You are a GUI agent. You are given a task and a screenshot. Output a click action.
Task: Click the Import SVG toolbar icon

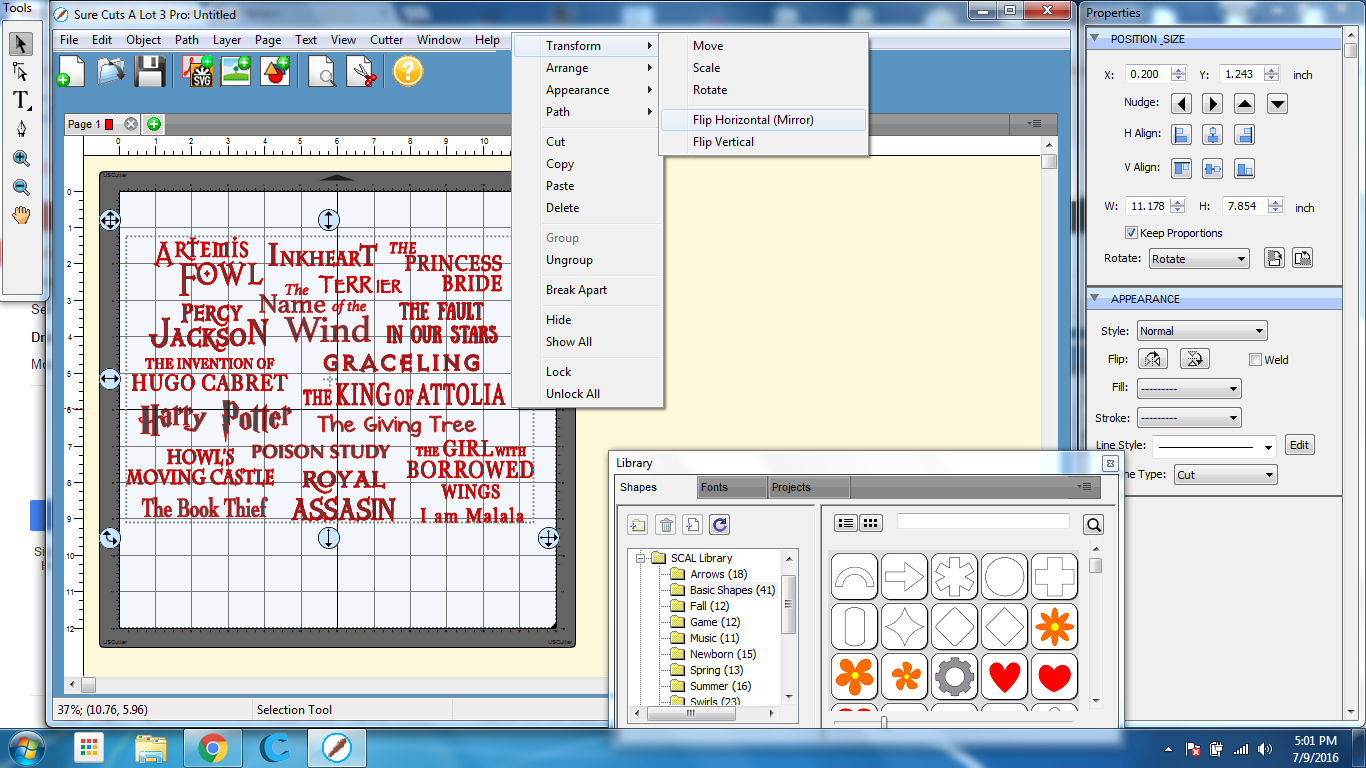click(x=197, y=71)
